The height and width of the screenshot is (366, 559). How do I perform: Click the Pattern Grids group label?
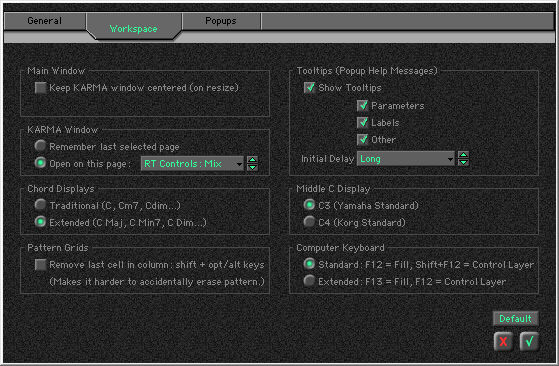tap(58, 248)
